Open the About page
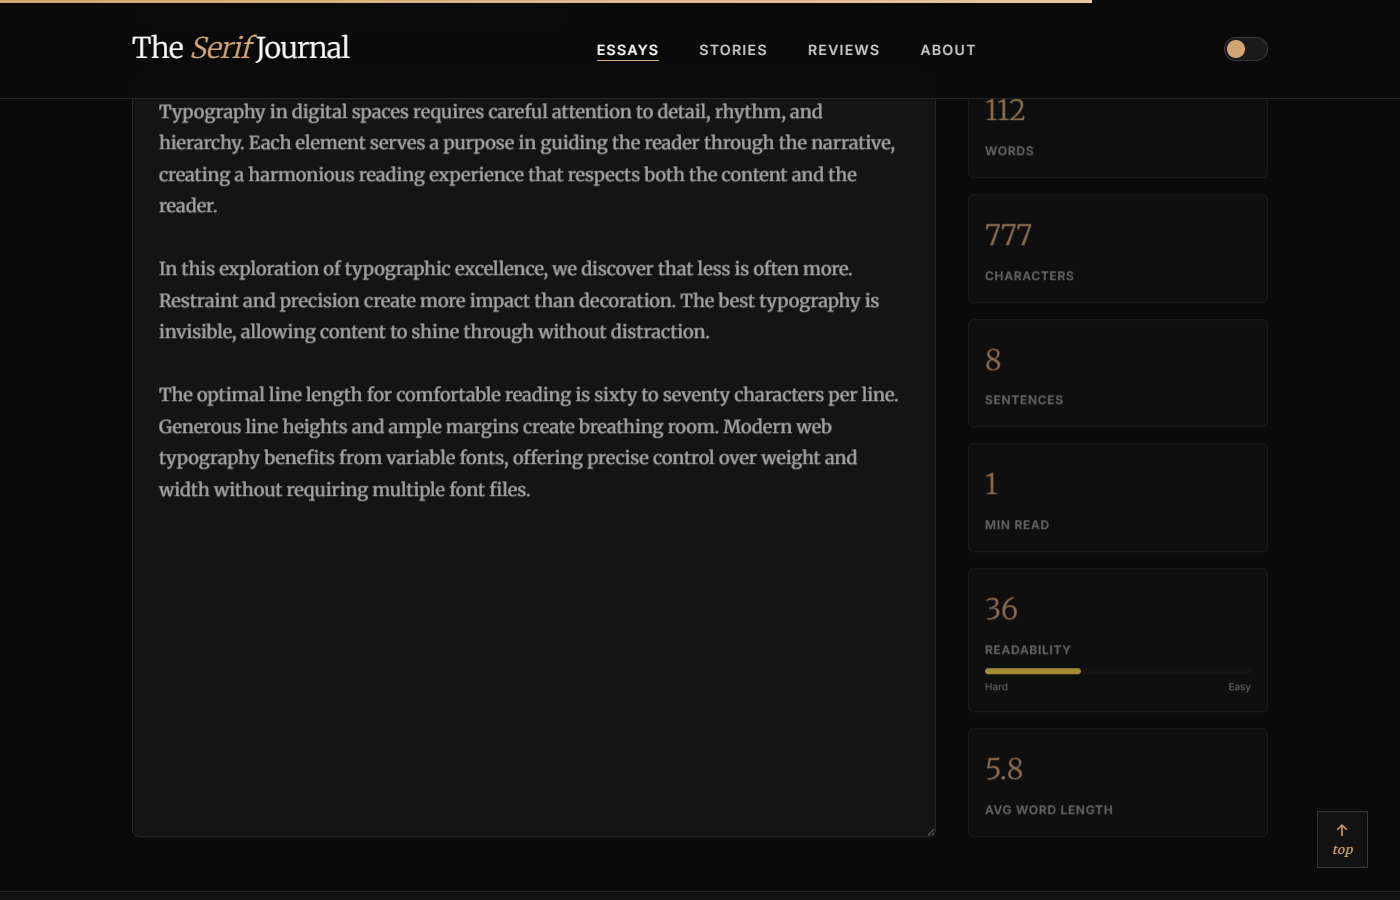The width and height of the screenshot is (1400, 900). click(x=947, y=50)
